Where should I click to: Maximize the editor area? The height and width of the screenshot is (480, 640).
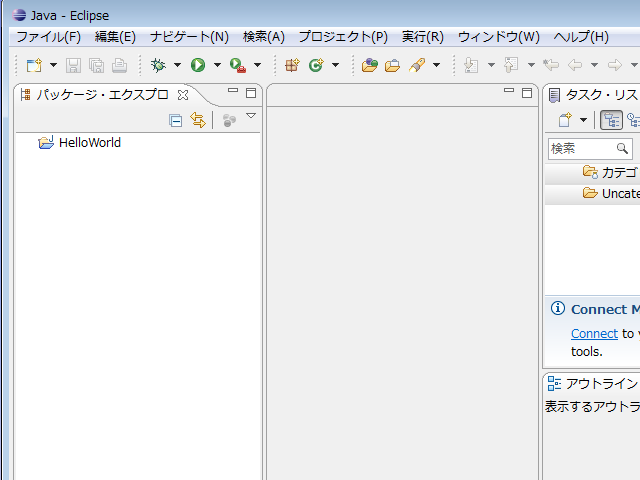pyautogui.click(x=527, y=93)
